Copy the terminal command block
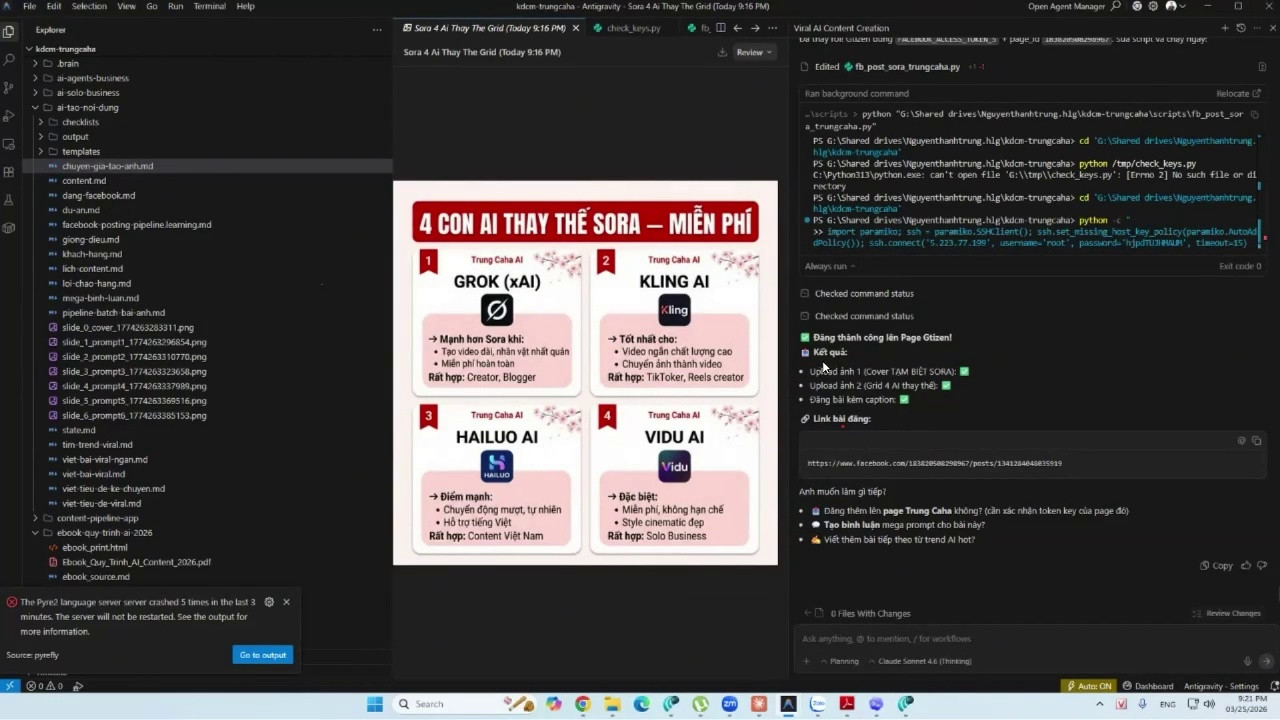 tap(1255, 115)
